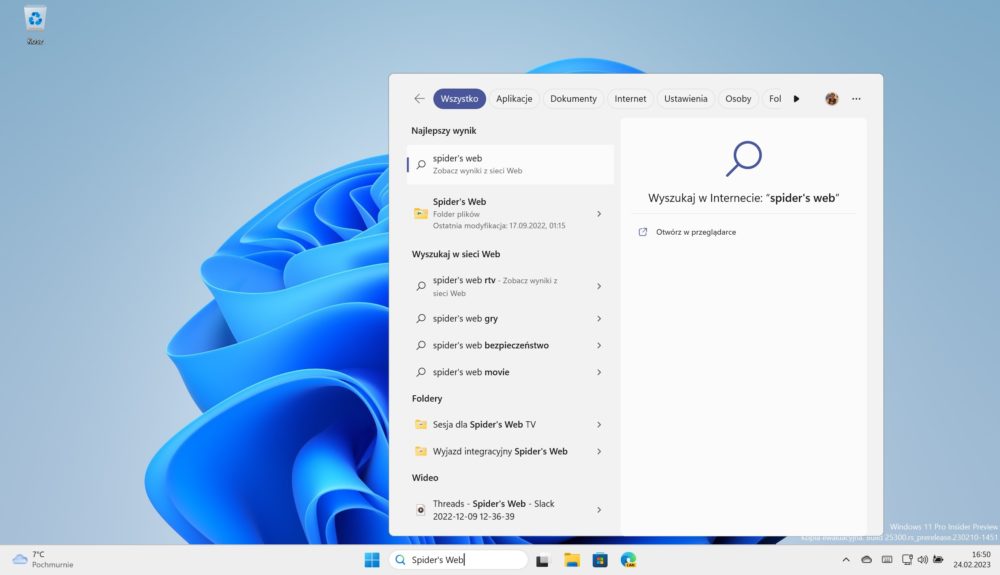Launch Microsoft Edge Canary from the taskbar
This screenshot has width=1000, height=575.
click(628, 560)
